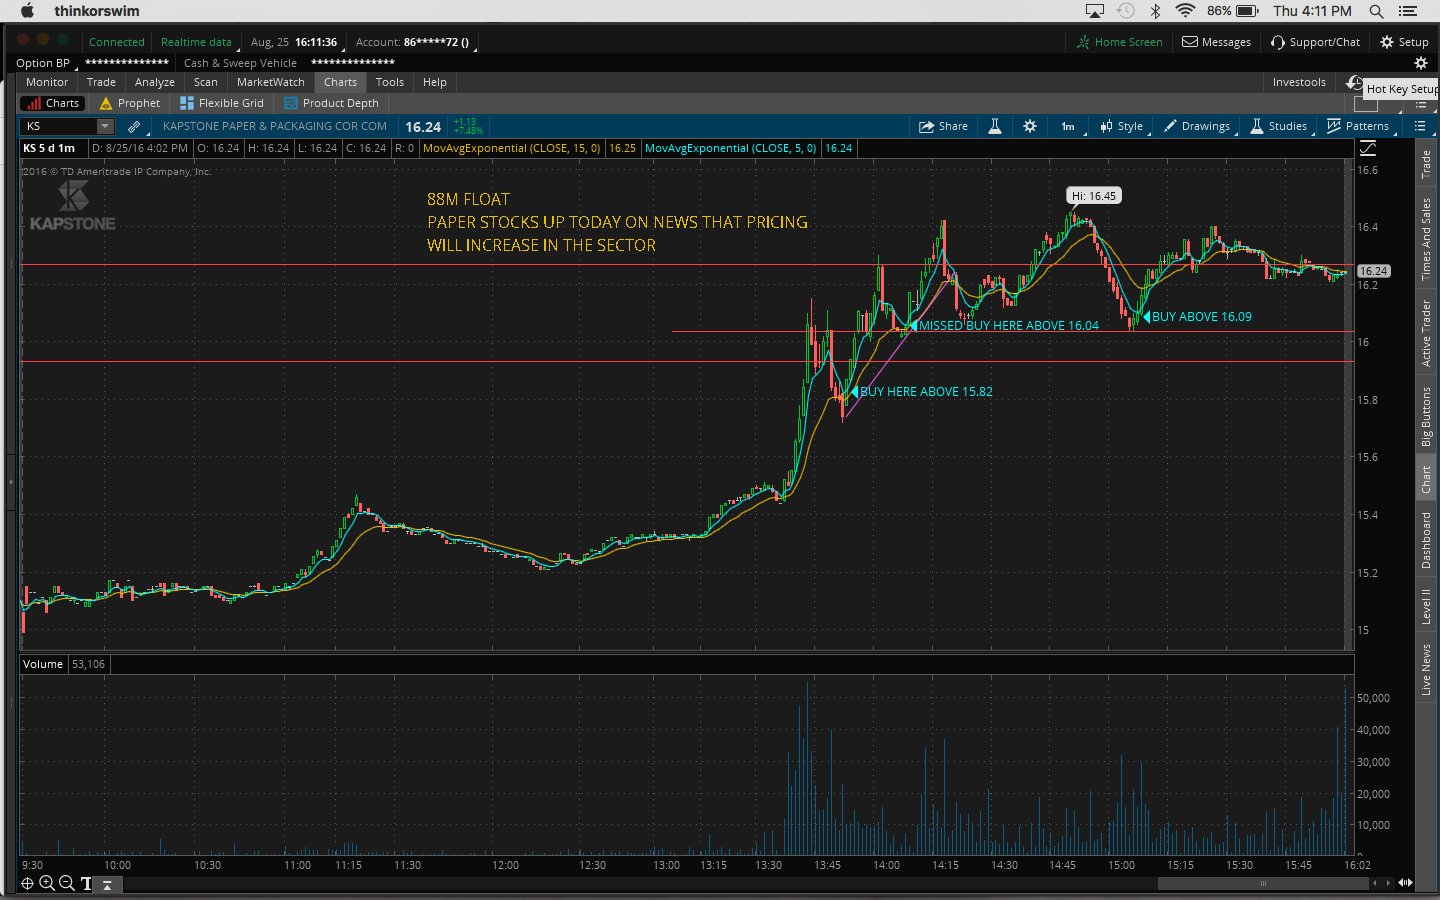The image size is (1440, 900).
Task: Switch to the Scan tab
Action: click(206, 82)
